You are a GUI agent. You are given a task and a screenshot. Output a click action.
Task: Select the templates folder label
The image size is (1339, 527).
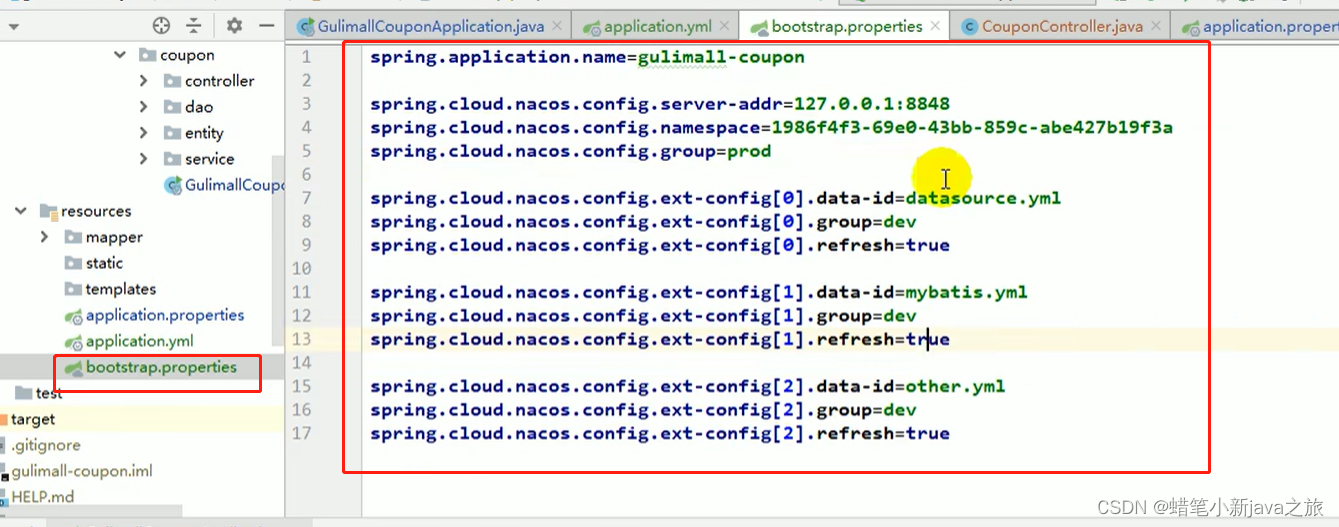coord(121,289)
